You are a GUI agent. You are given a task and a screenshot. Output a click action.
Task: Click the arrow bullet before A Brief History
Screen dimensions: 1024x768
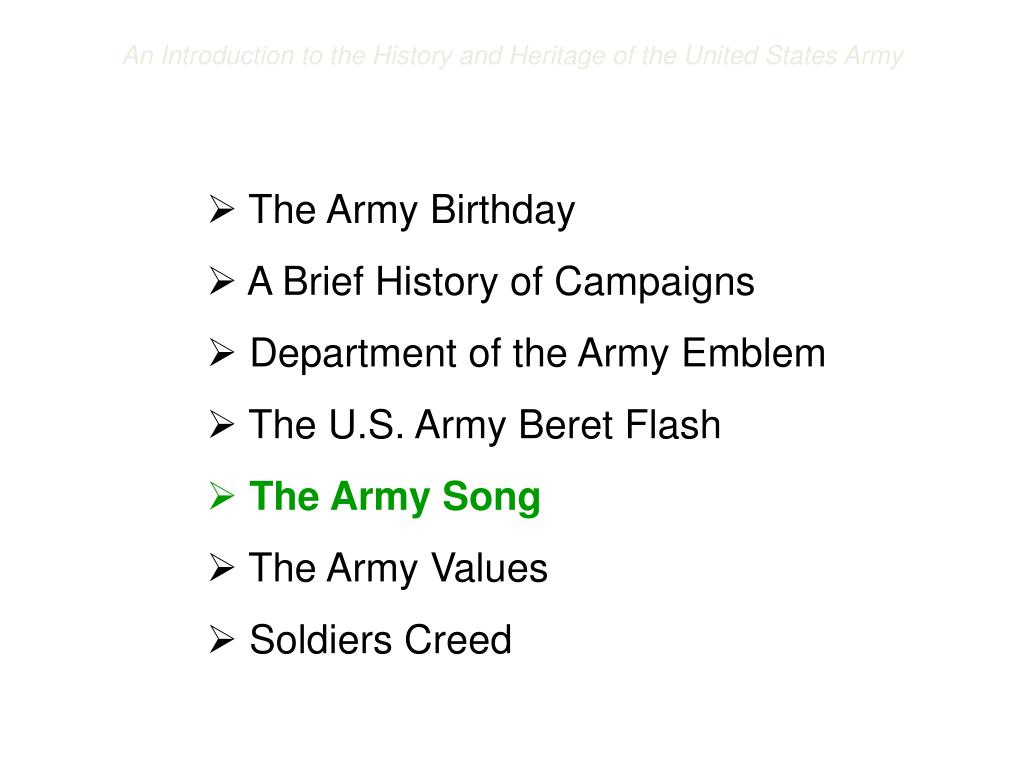tap(222, 281)
